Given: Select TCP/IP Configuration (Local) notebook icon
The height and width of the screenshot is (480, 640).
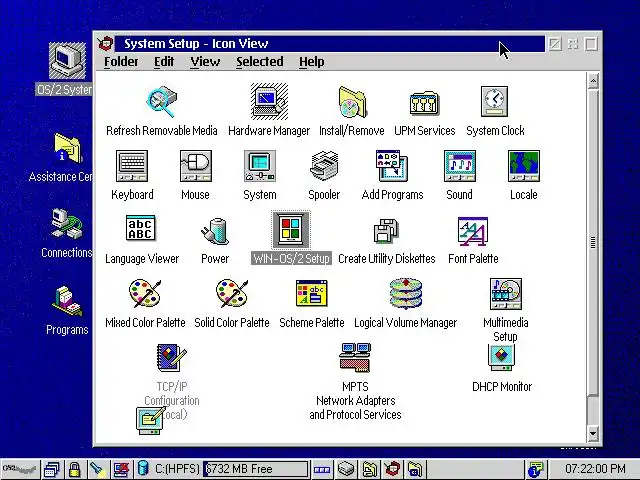Looking at the screenshot, I should coord(171,357).
